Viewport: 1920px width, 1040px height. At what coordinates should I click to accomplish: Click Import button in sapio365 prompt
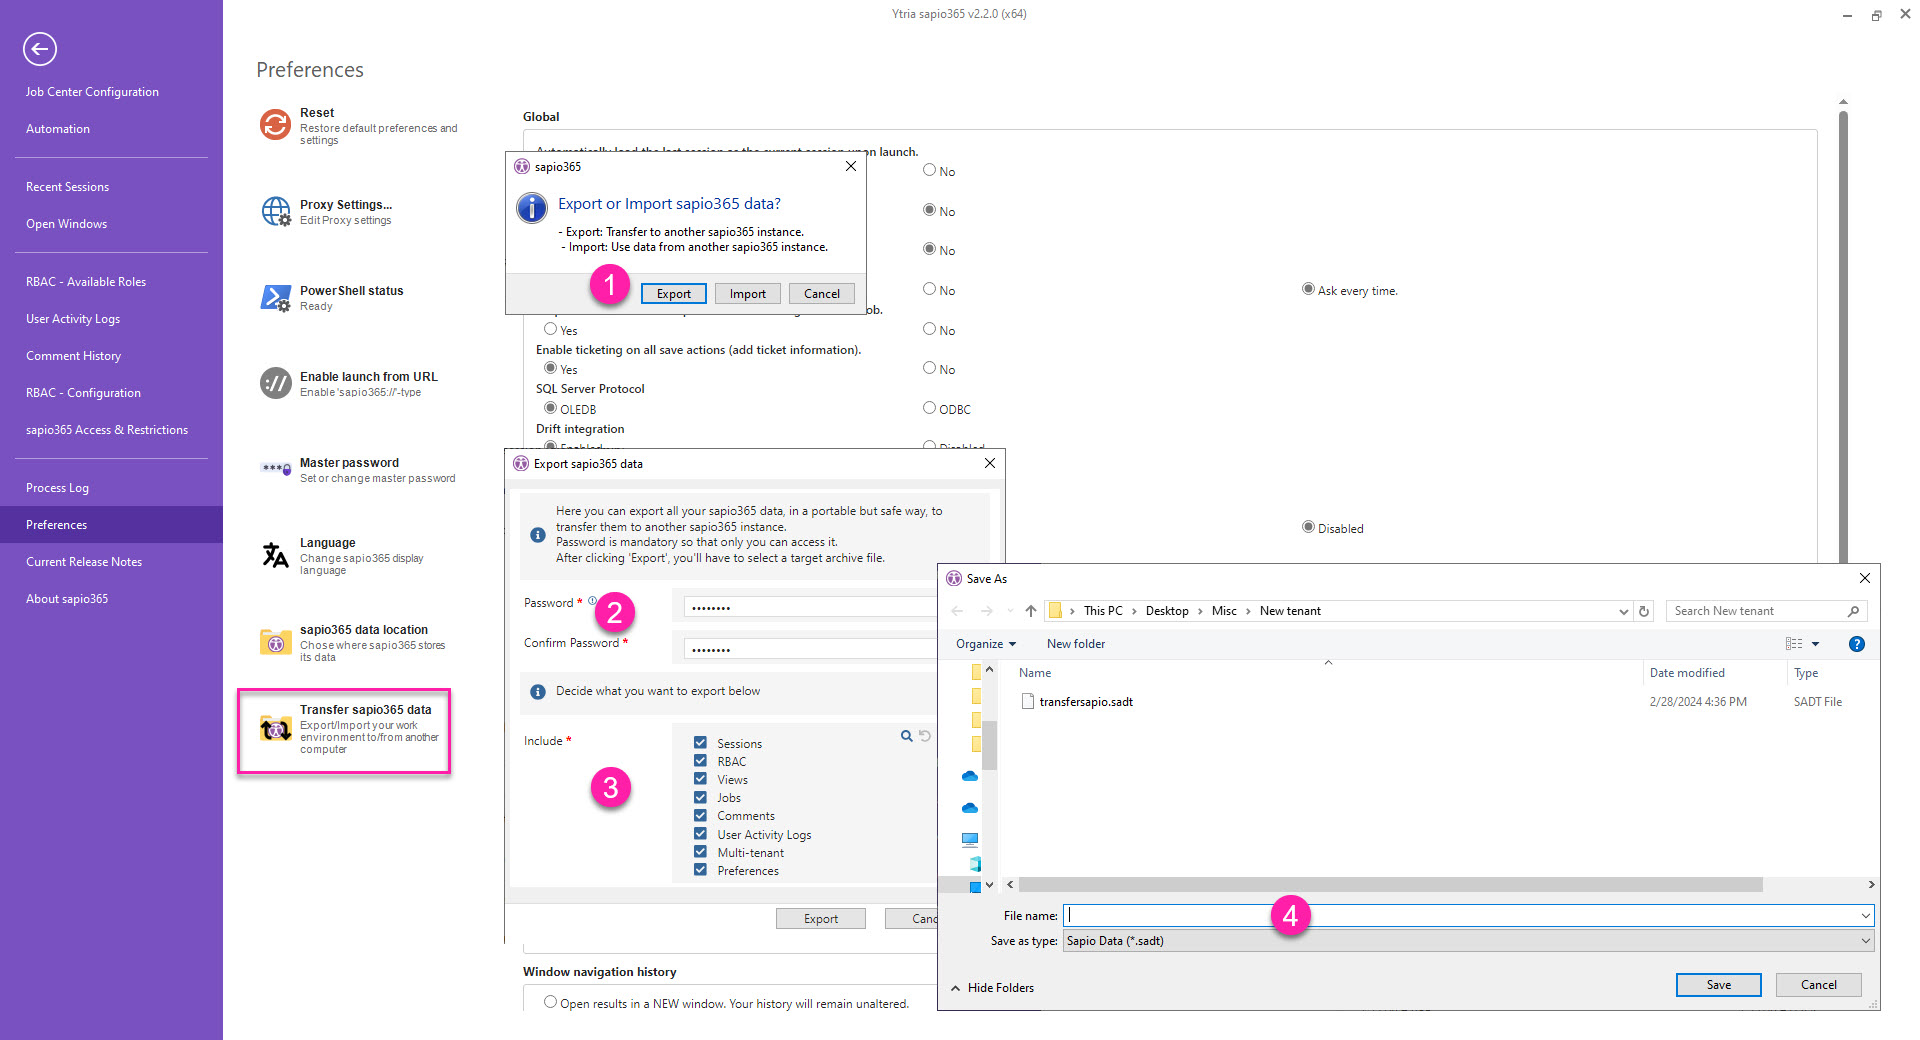point(748,294)
